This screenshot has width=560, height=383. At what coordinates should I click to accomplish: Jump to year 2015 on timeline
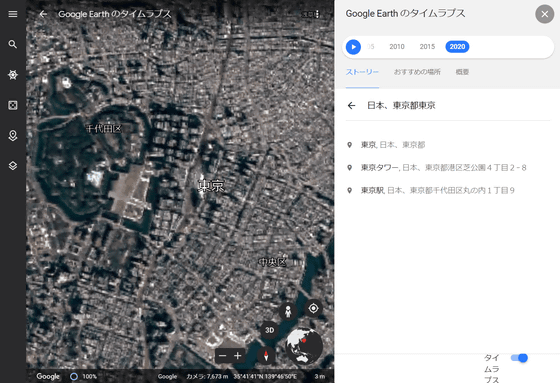427,47
